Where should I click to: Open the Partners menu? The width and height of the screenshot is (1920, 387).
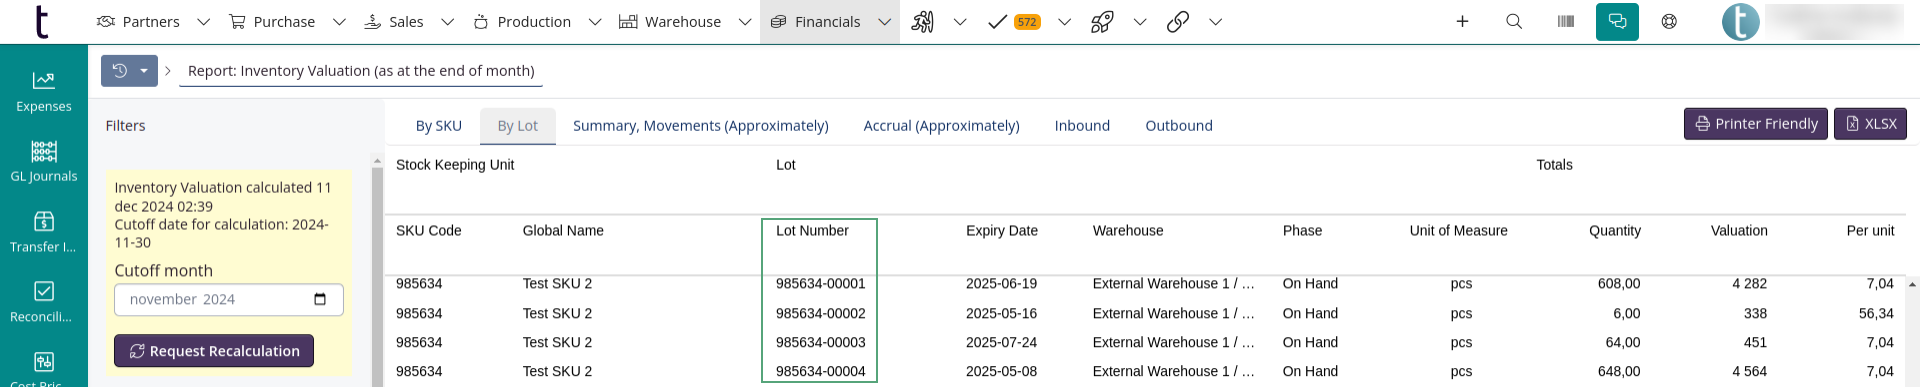138,21
